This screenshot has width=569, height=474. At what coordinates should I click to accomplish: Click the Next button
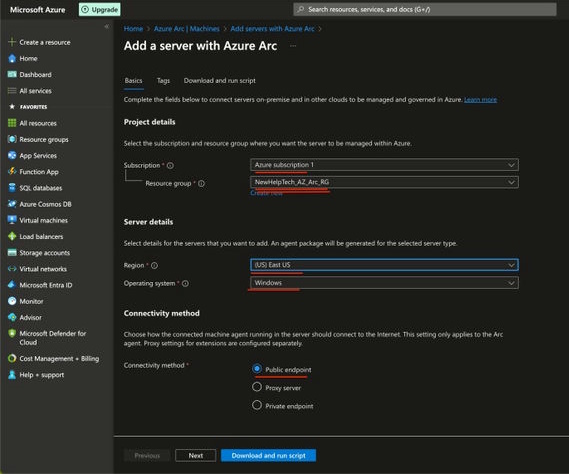pyautogui.click(x=196, y=455)
